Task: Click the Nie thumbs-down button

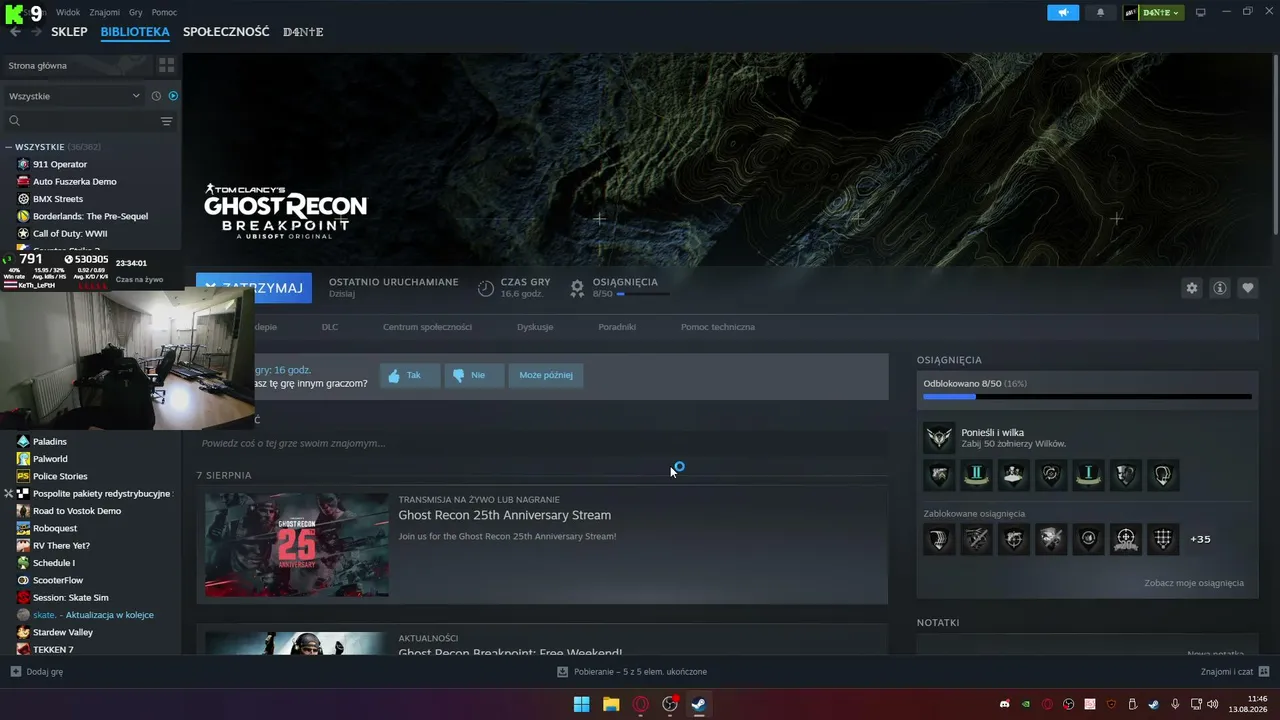Action: [473, 375]
